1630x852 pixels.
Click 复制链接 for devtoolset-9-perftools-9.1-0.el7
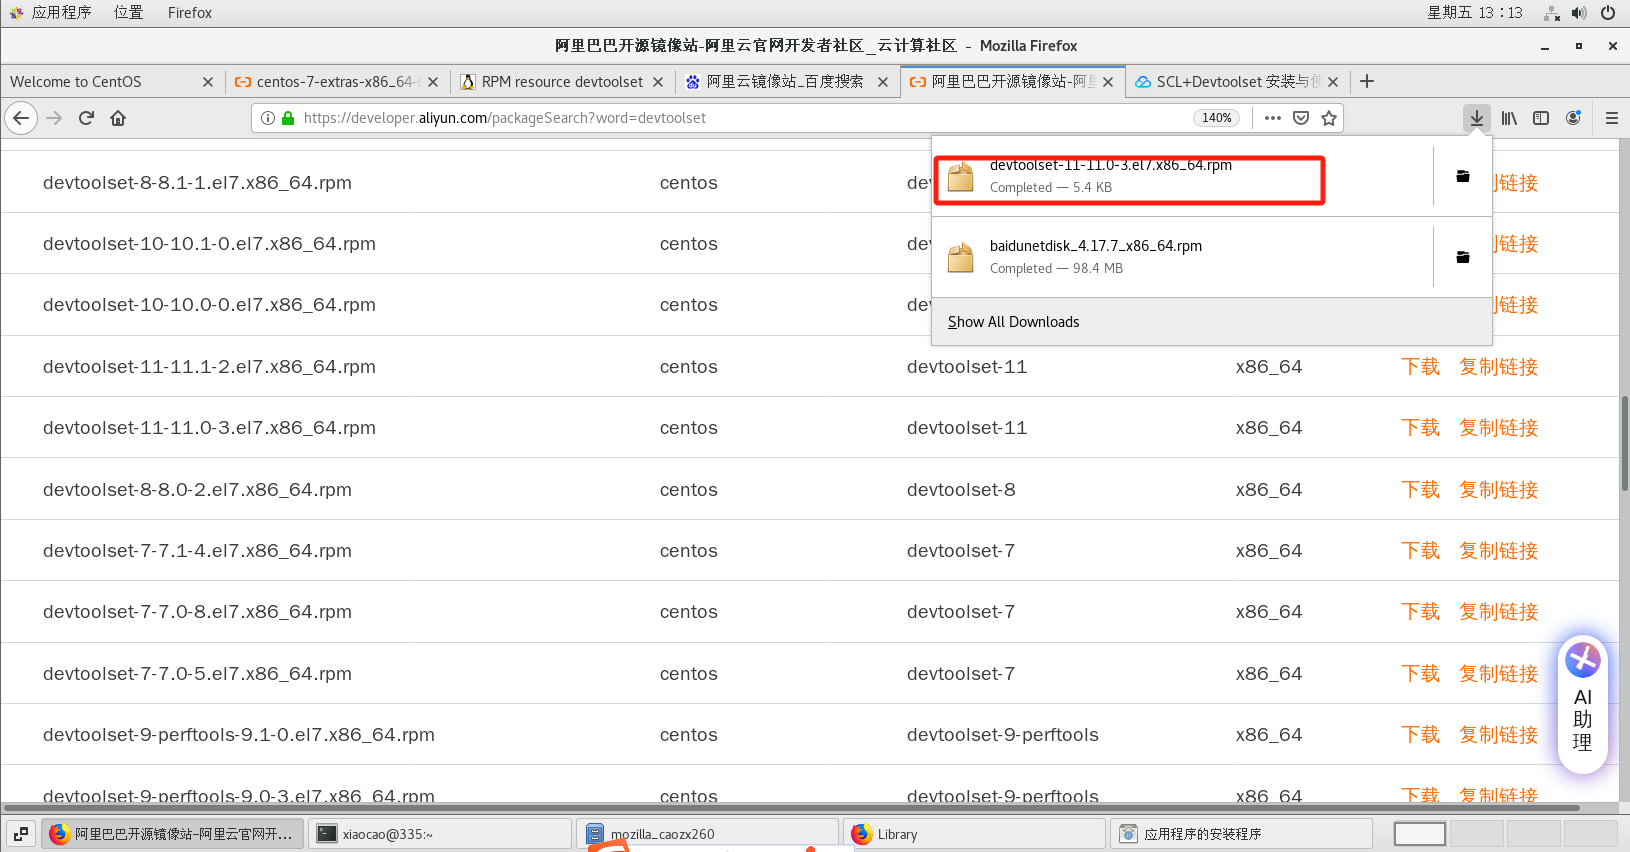pyautogui.click(x=1498, y=735)
